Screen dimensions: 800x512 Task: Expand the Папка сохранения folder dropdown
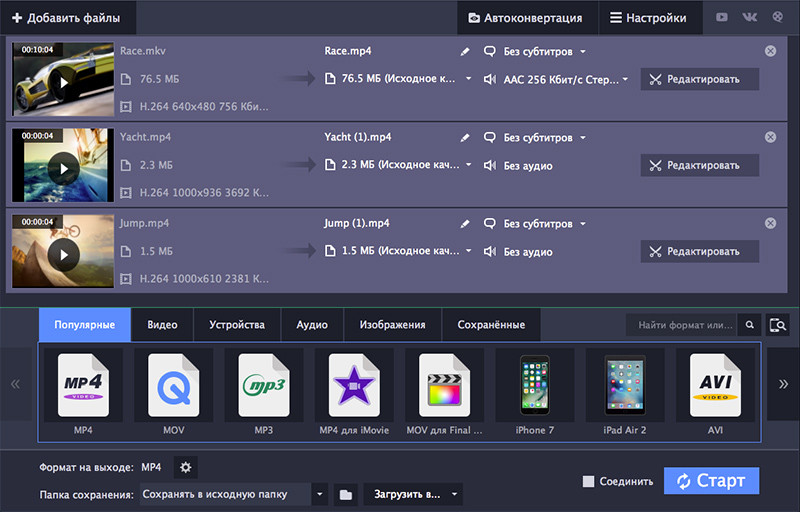320,494
